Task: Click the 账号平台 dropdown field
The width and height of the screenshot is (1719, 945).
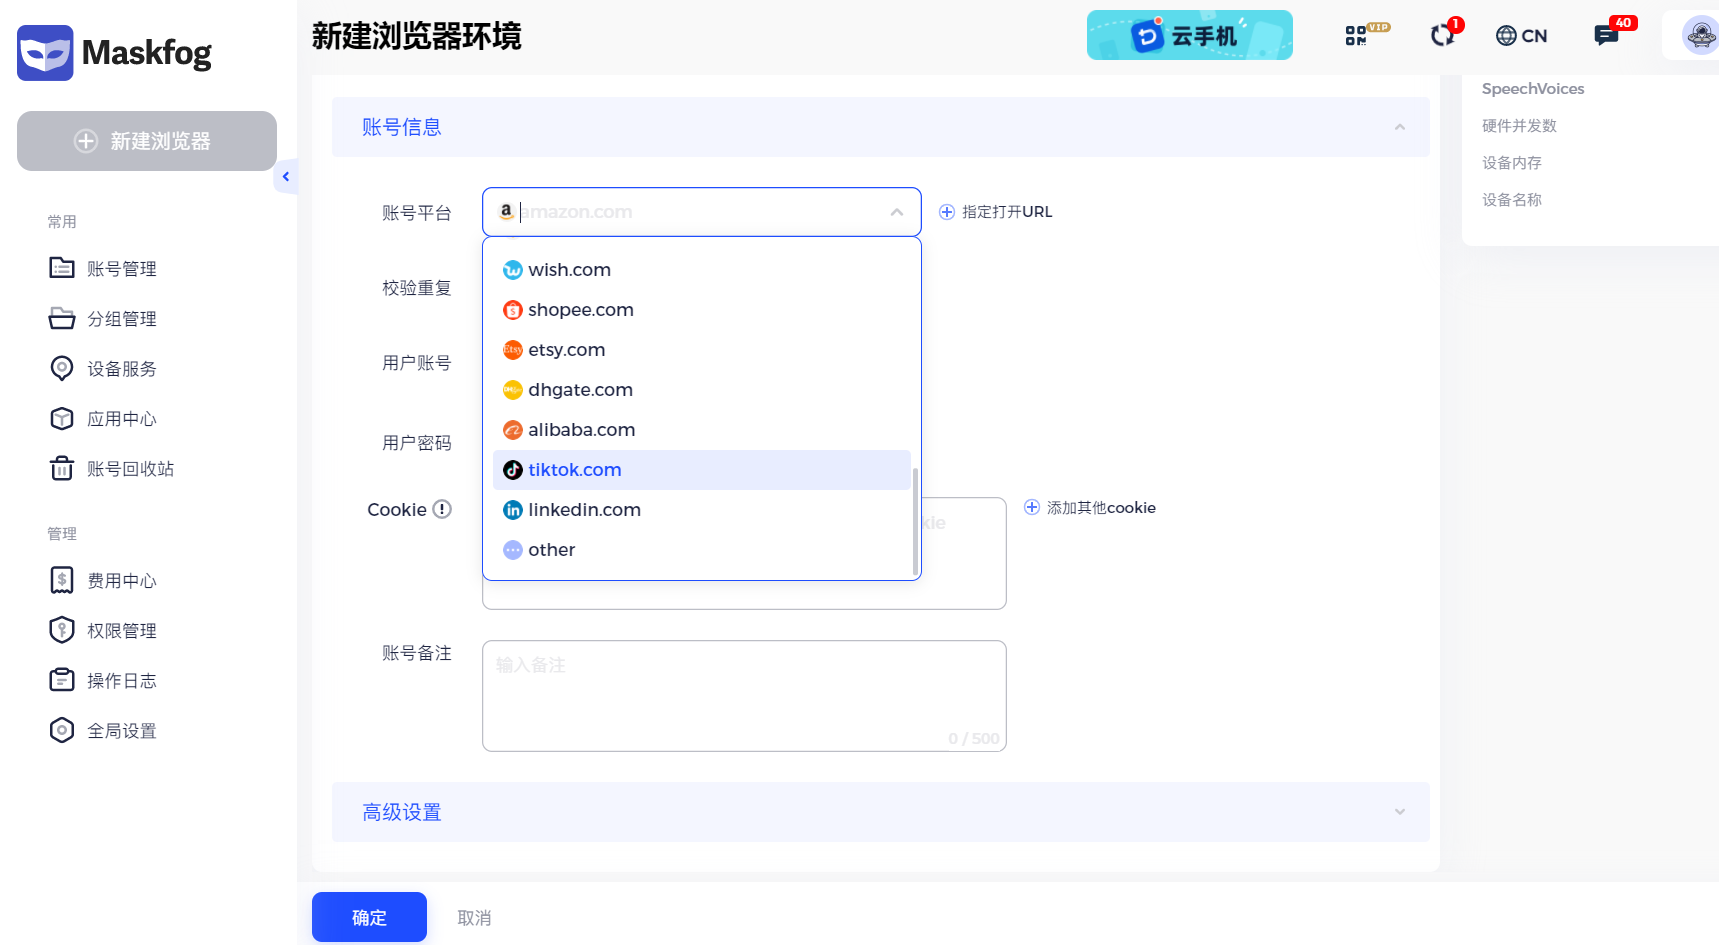Action: [x=701, y=212]
